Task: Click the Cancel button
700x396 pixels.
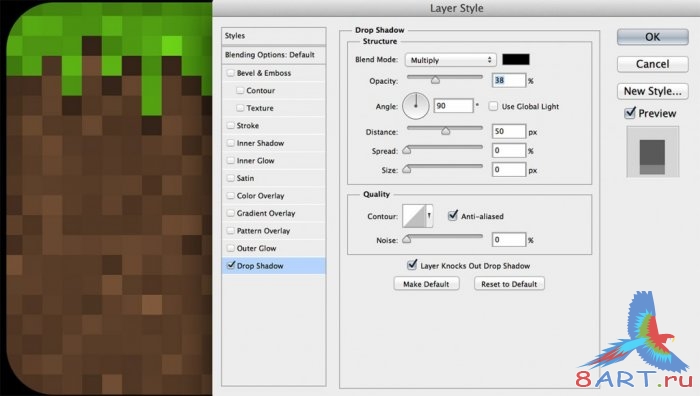Action: tap(652, 64)
